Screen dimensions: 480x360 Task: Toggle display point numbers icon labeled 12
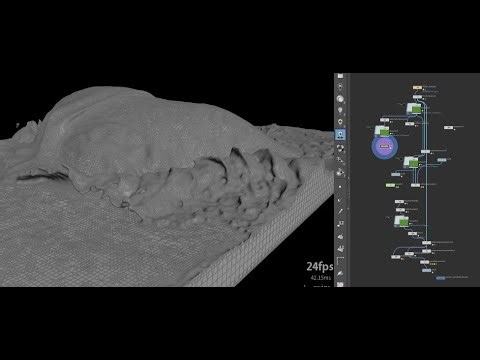pyautogui.click(x=340, y=224)
